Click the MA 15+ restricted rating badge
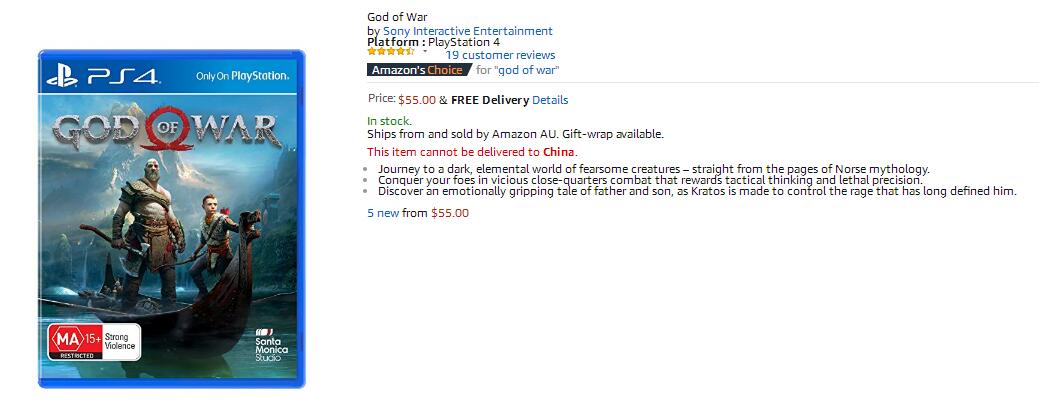The width and height of the screenshot is (1039, 419). pos(93,341)
